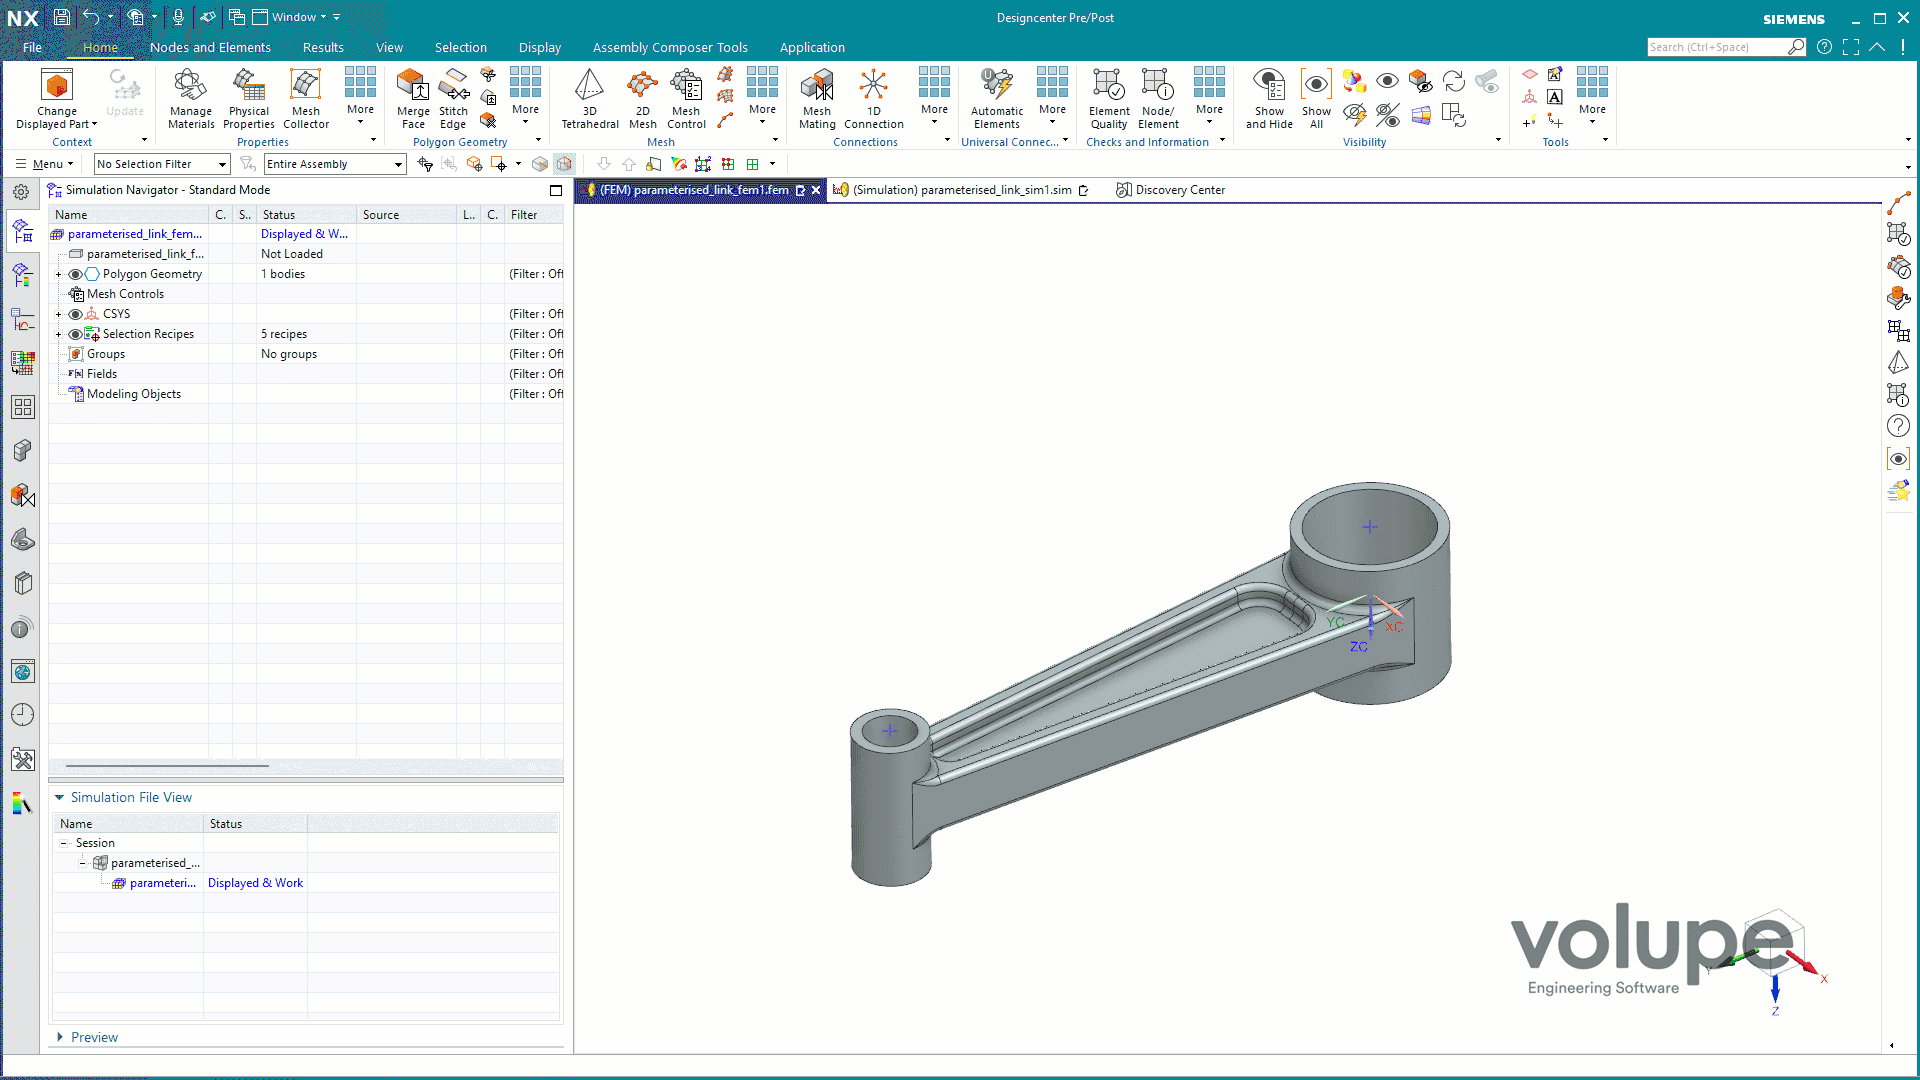Open Automatic Elements tool
Screen dimensions: 1920x1080
(997, 98)
